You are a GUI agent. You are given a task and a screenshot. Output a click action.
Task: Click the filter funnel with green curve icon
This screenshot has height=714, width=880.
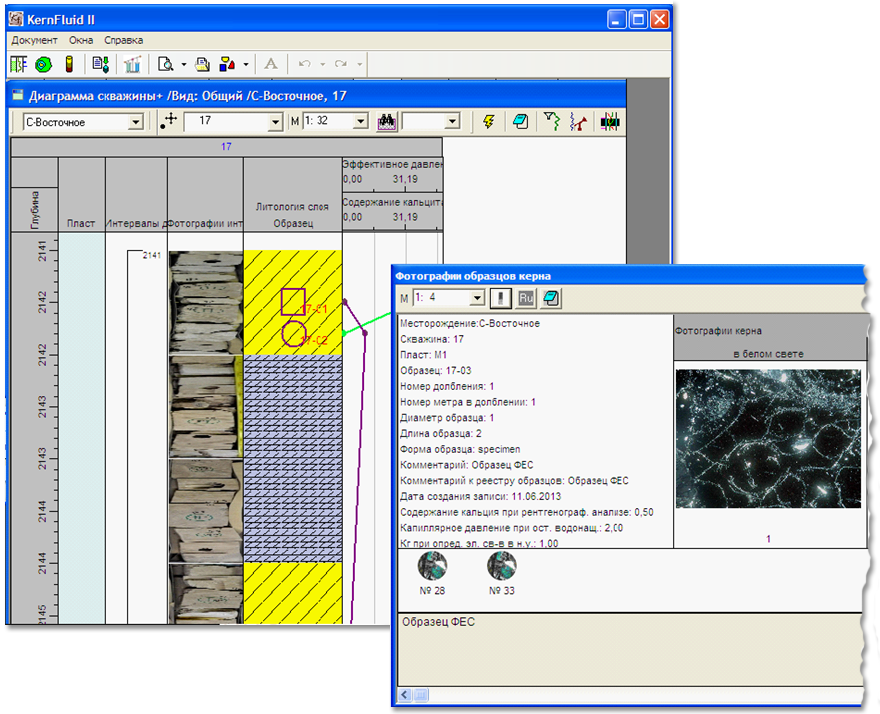point(551,121)
